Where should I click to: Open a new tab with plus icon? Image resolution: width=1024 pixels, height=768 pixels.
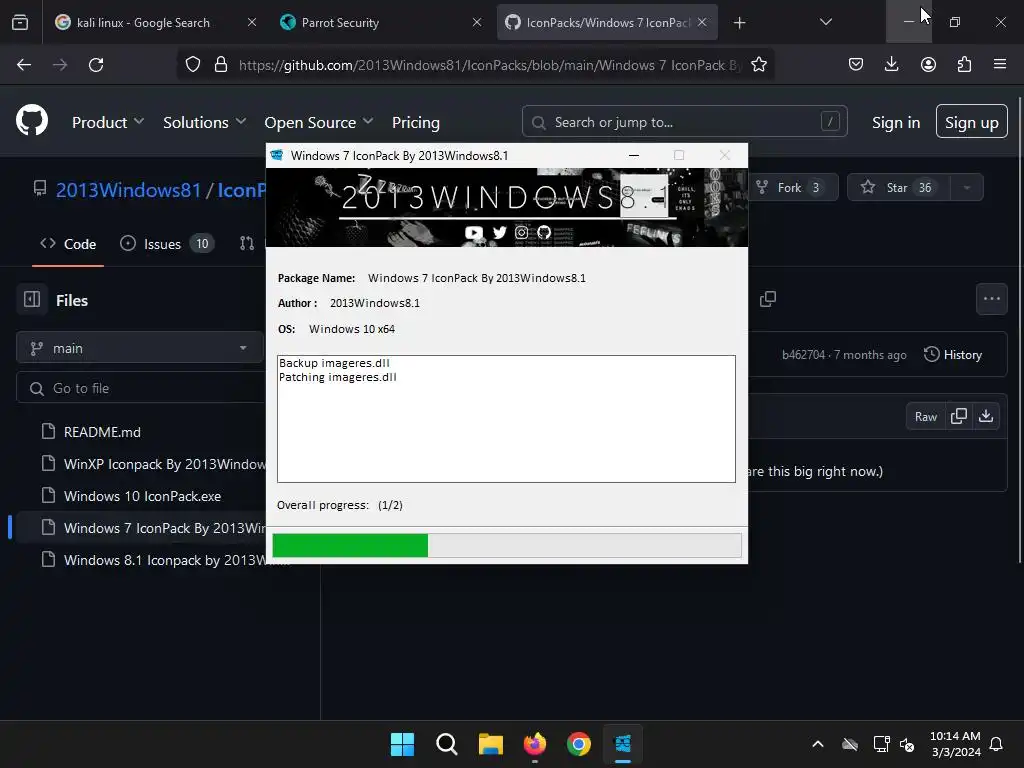(739, 23)
